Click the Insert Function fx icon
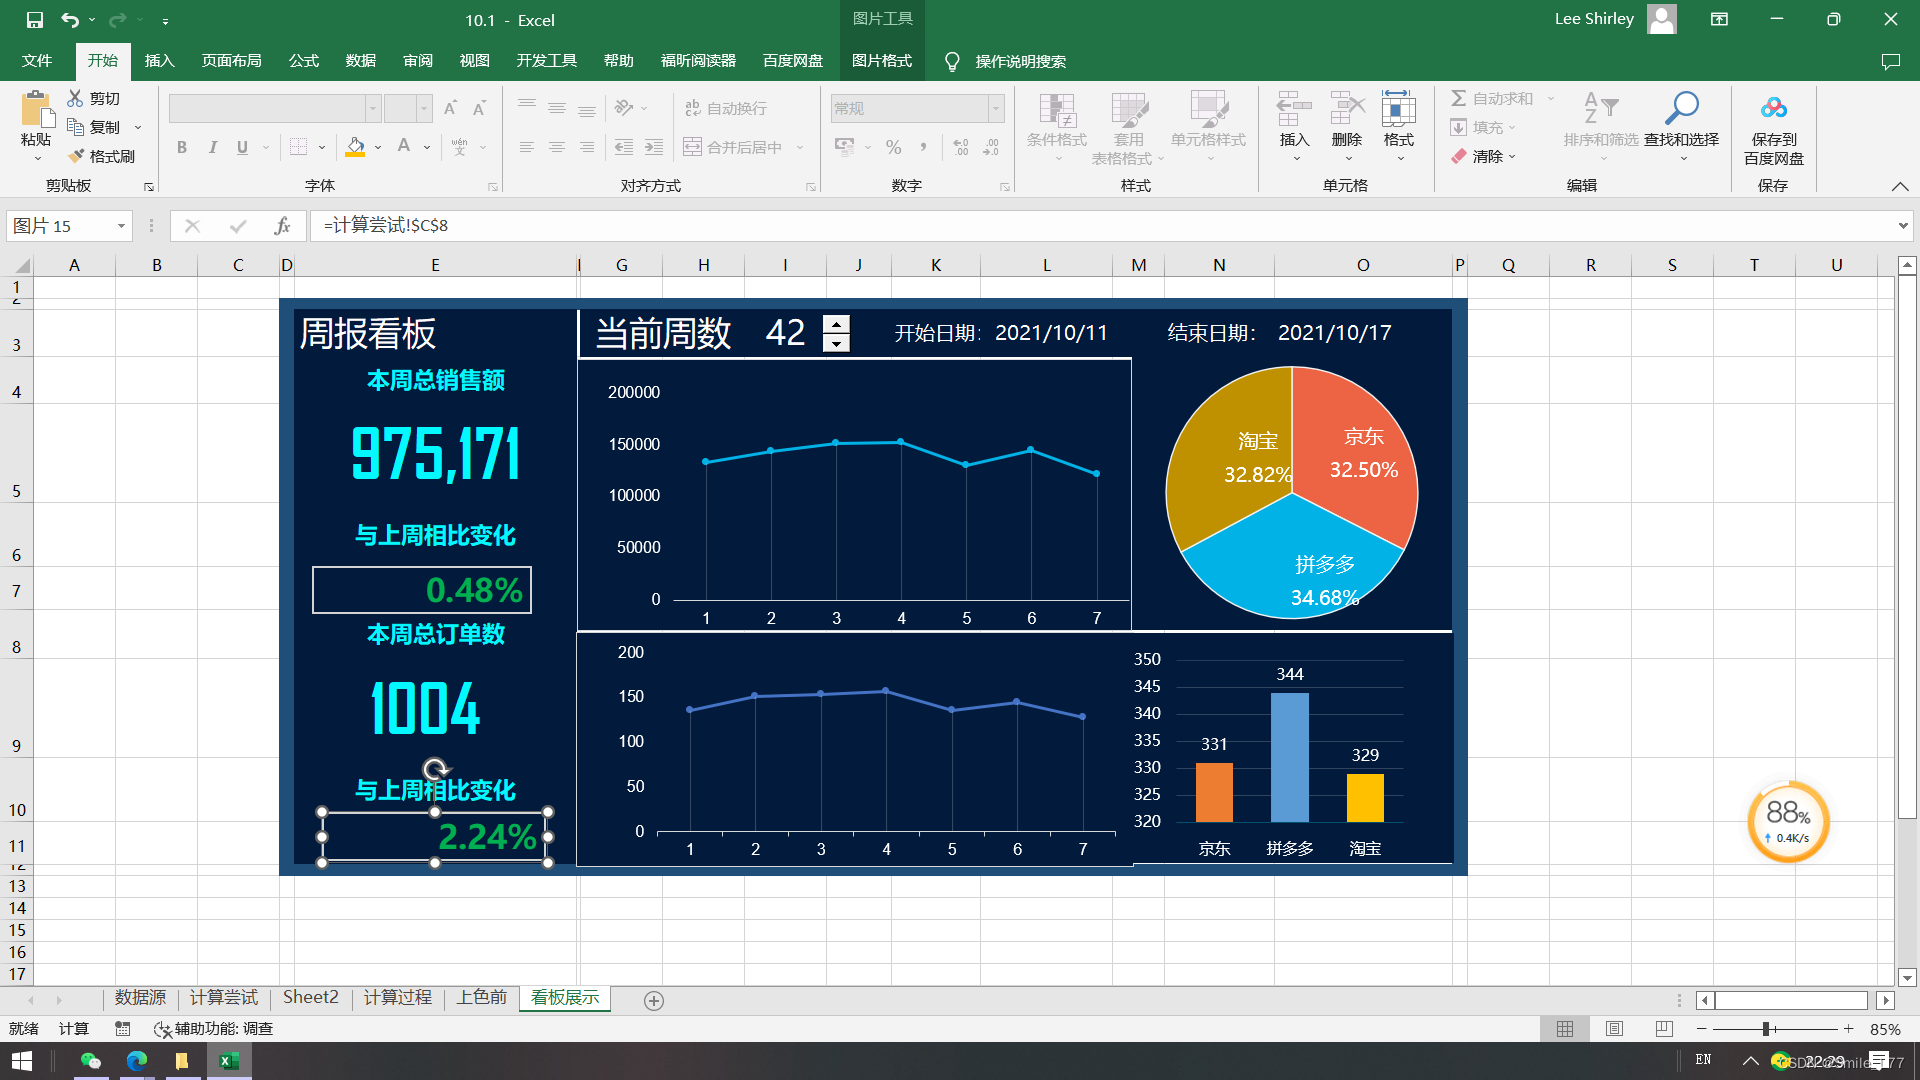The height and width of the screenshot is (1080, 1920). point(282,226)
